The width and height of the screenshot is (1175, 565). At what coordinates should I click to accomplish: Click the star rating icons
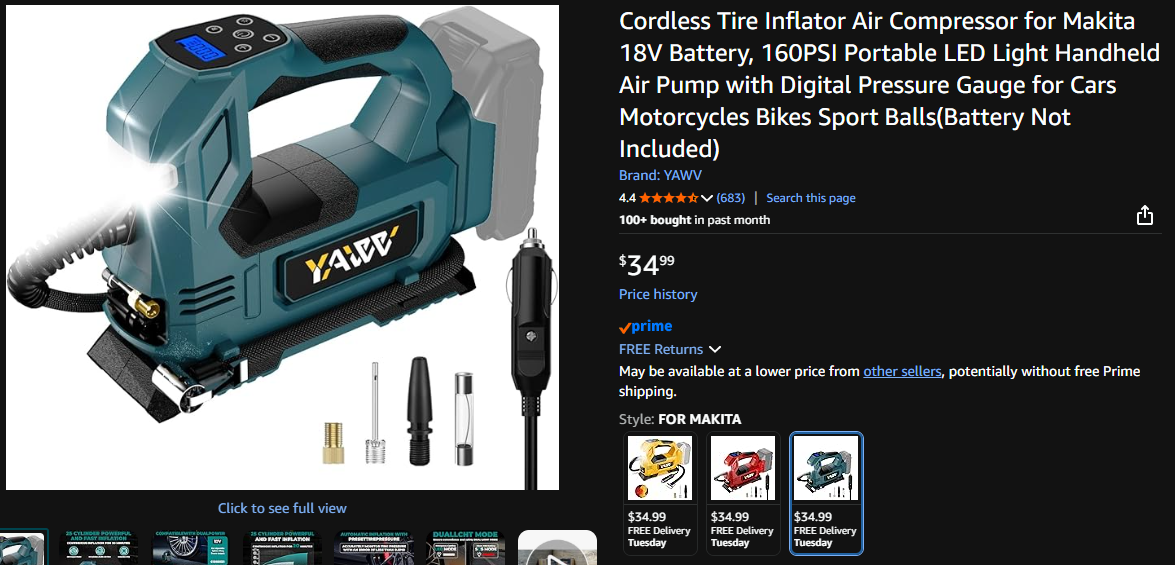(668, 198)
